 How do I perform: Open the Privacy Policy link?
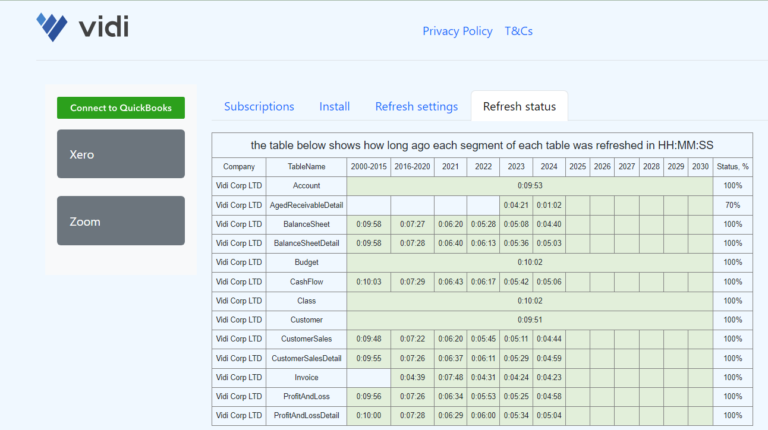457,31
